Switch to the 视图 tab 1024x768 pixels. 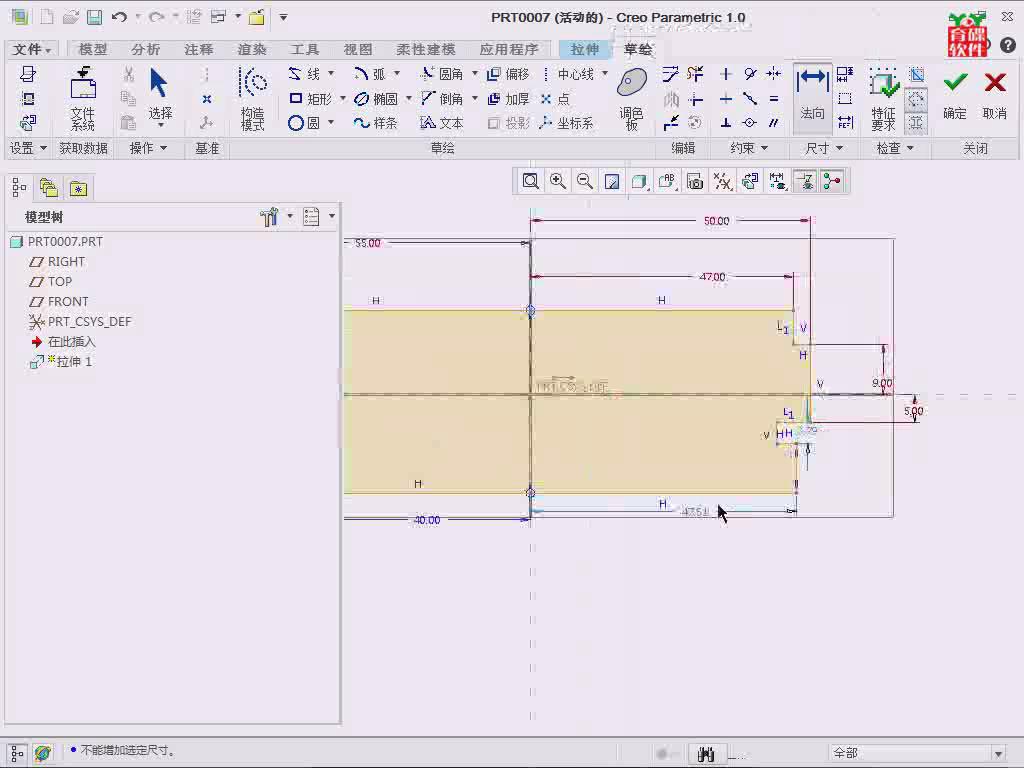click(x=358, y=49)
